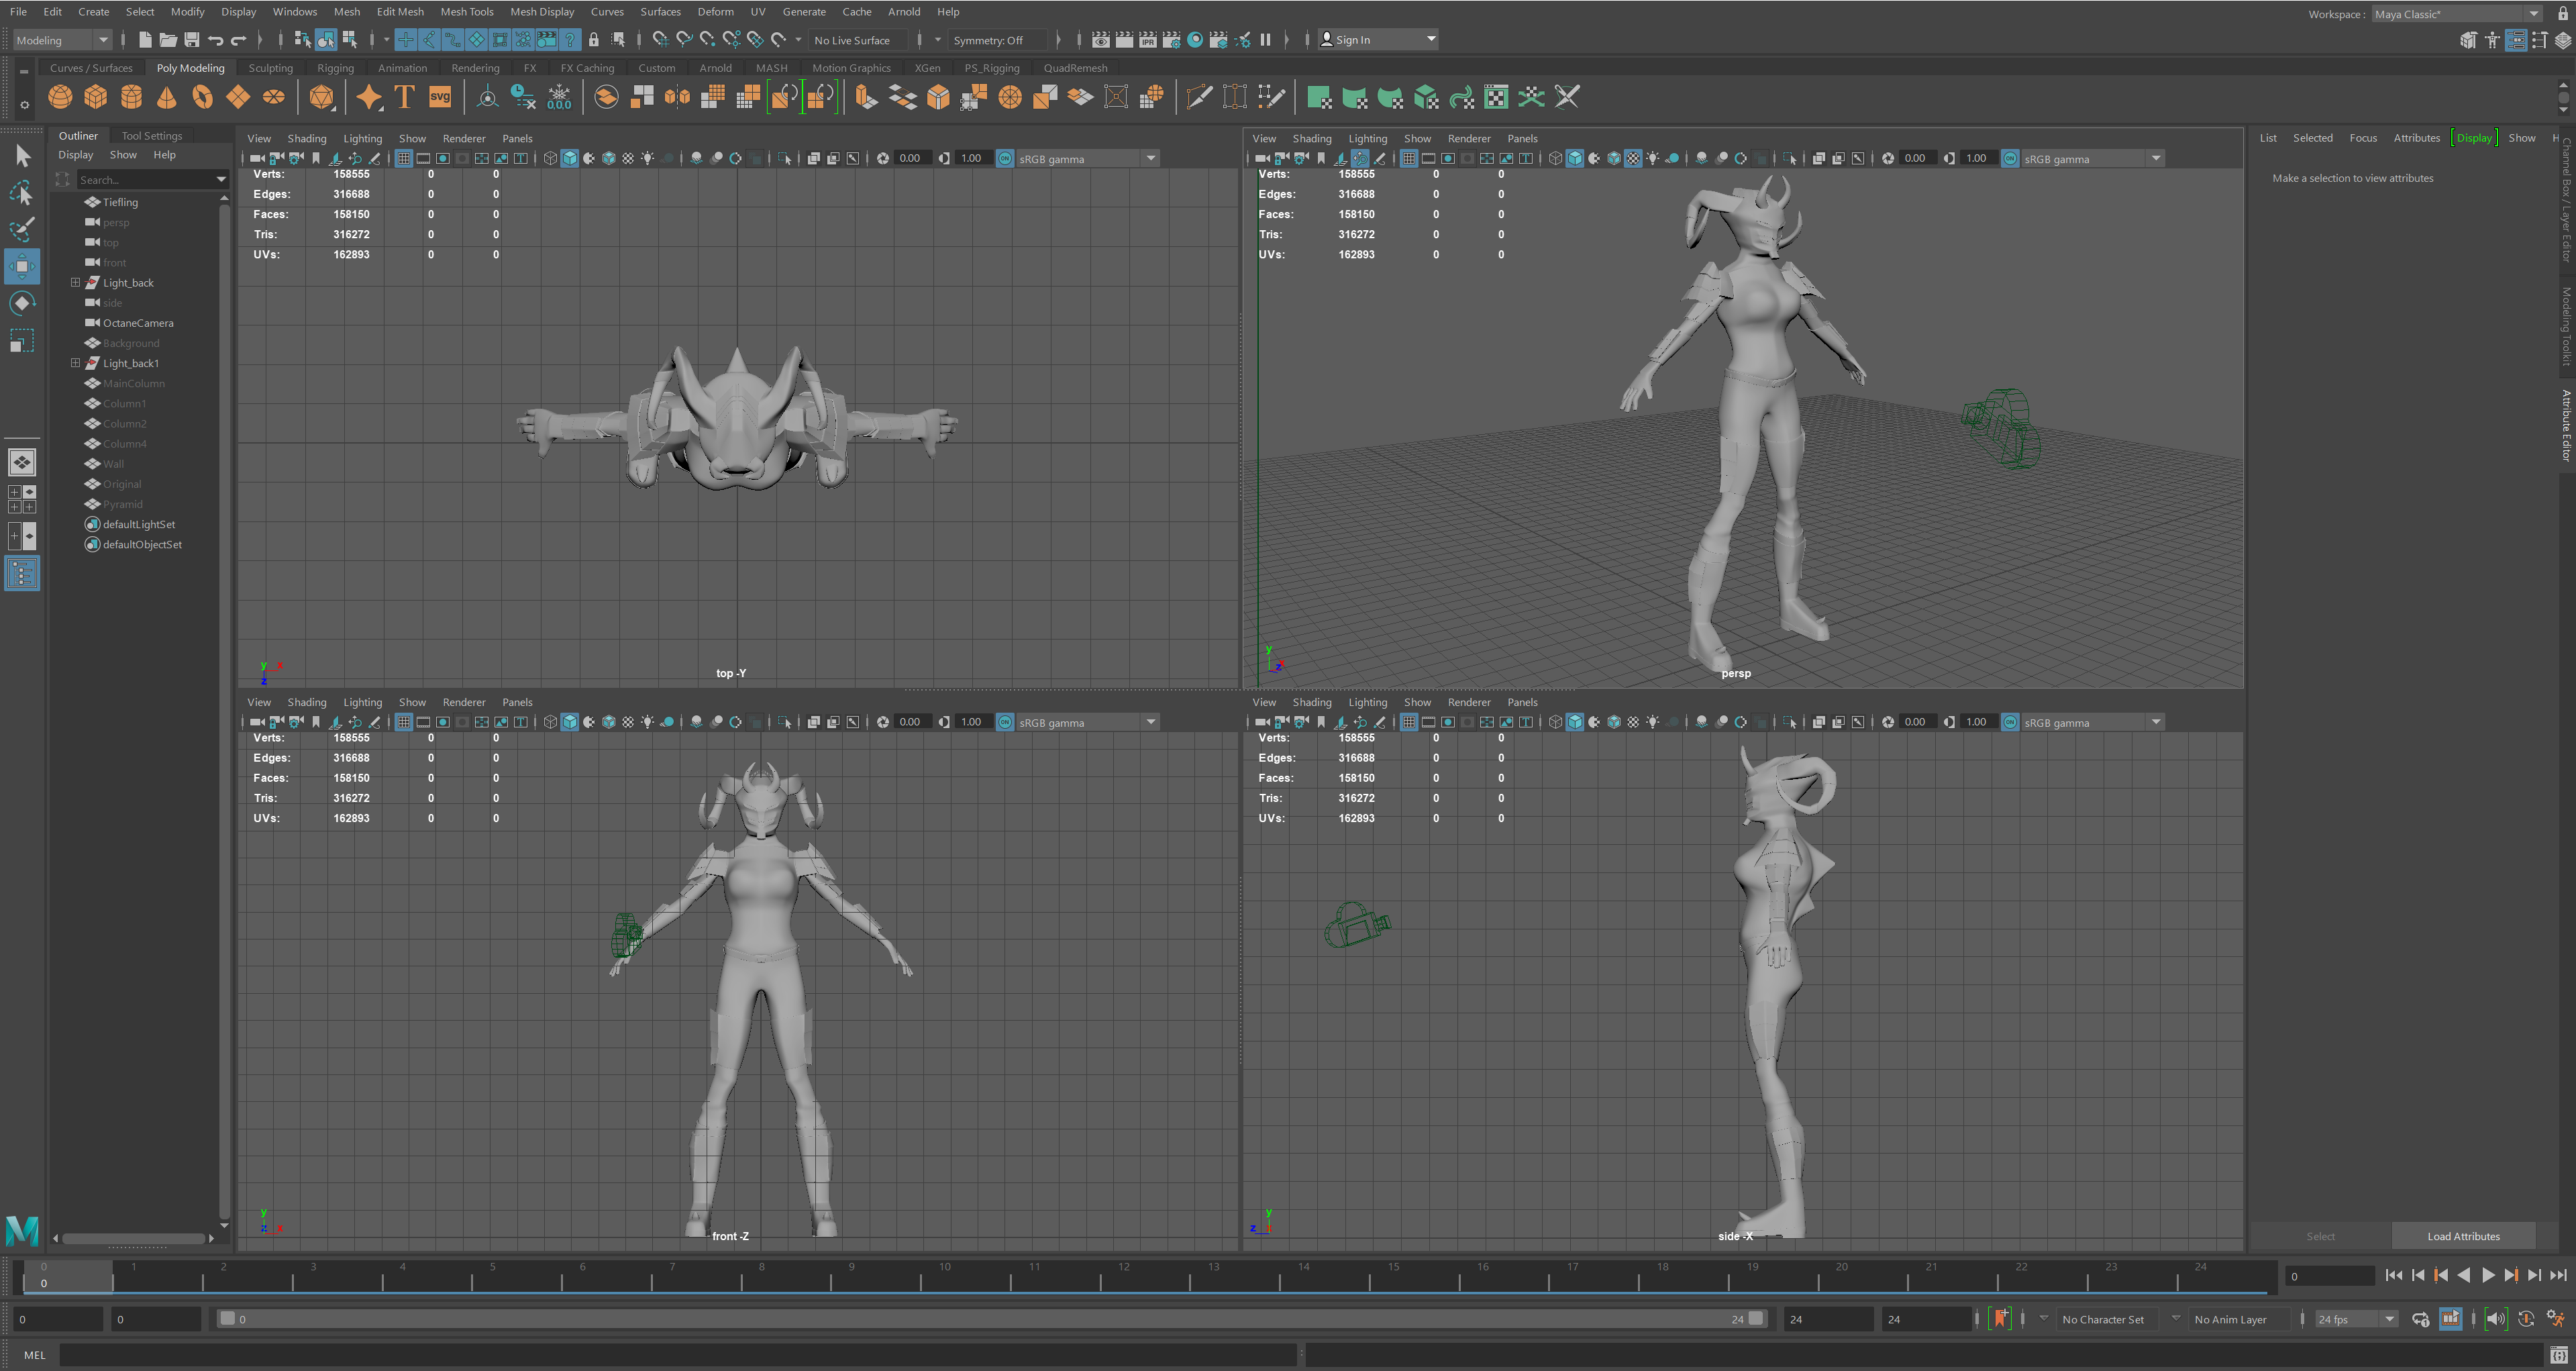
Task: Create a polygon sphere from the shelf
Action: tap(60, 97)
